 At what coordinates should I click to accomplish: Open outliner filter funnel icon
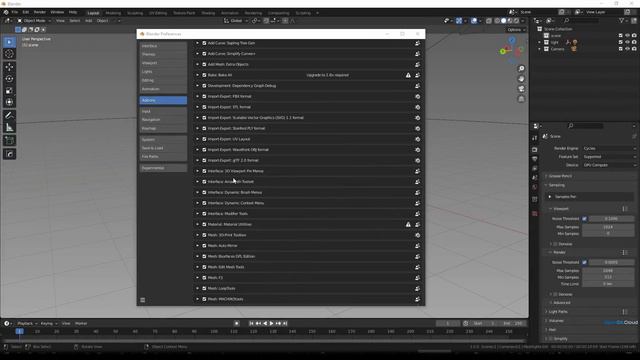(x=622, y=21)
